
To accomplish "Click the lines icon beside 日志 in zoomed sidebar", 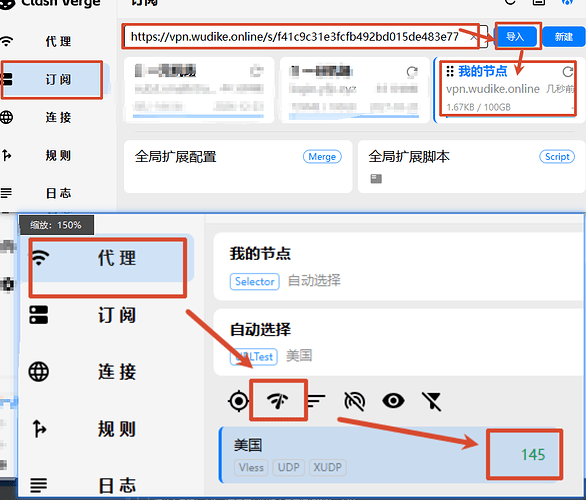I will 38,485.
